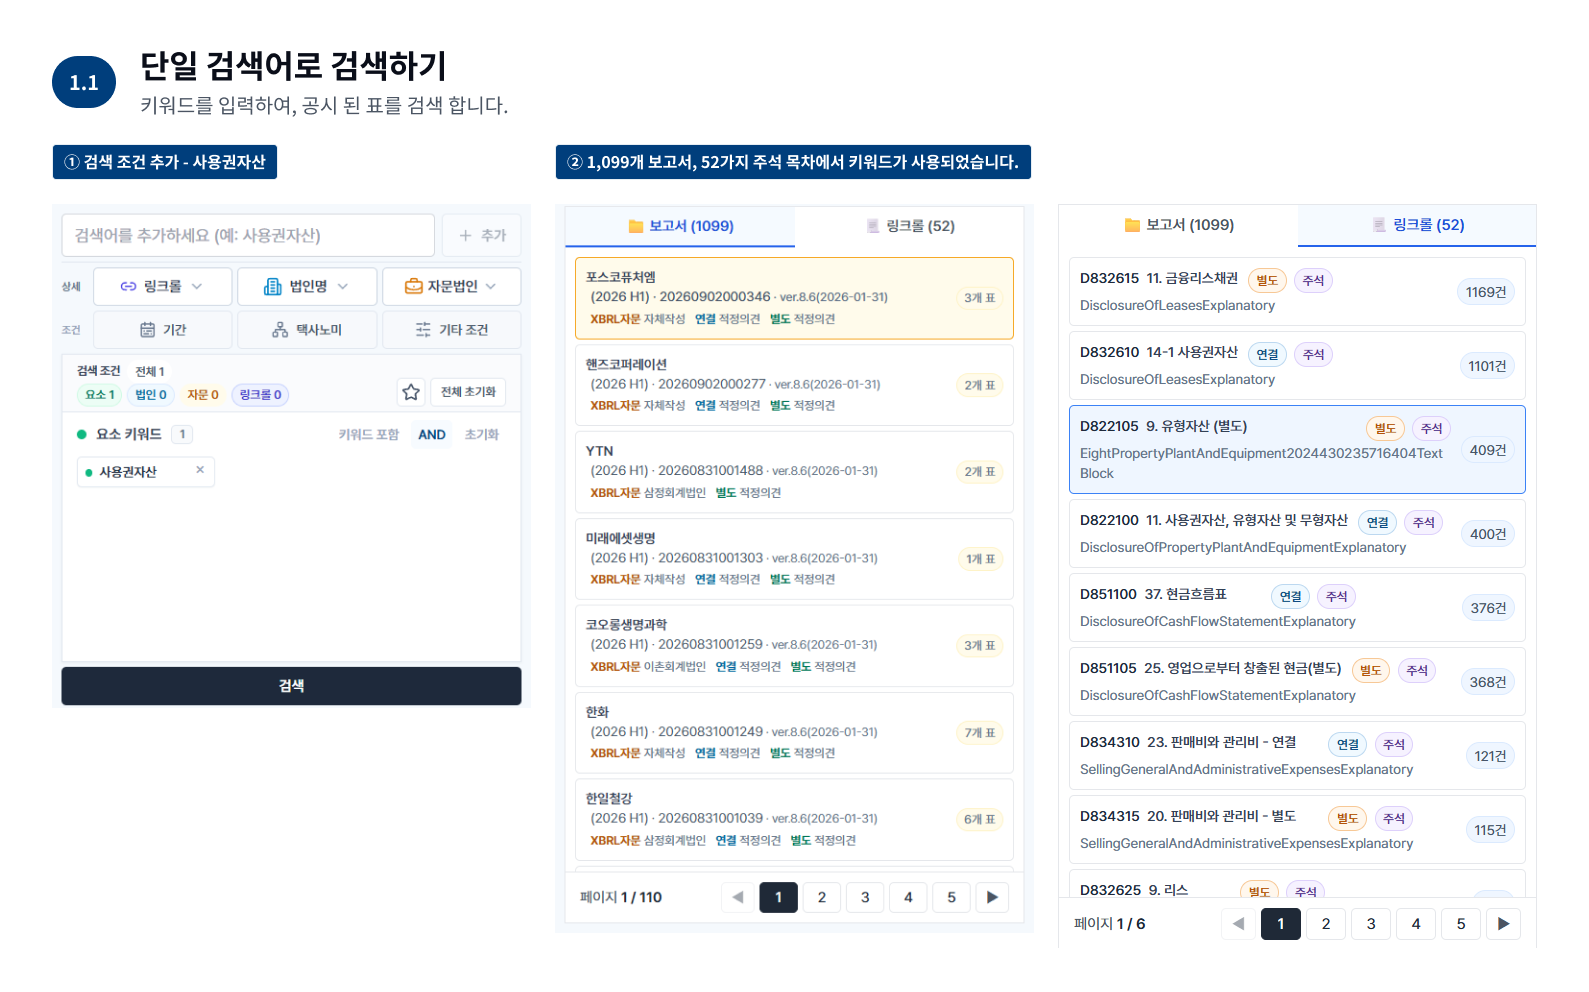Open D834315 20. 판매비와 관리비 - 별도
This screenshot has height=992, width=1589.
point(1297,830)
